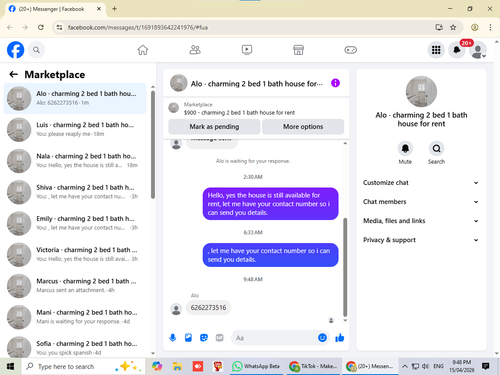Select the Messenger | Facebook browser tab
The width and height of the screenshot is (500, 375).
click(55, 9)
